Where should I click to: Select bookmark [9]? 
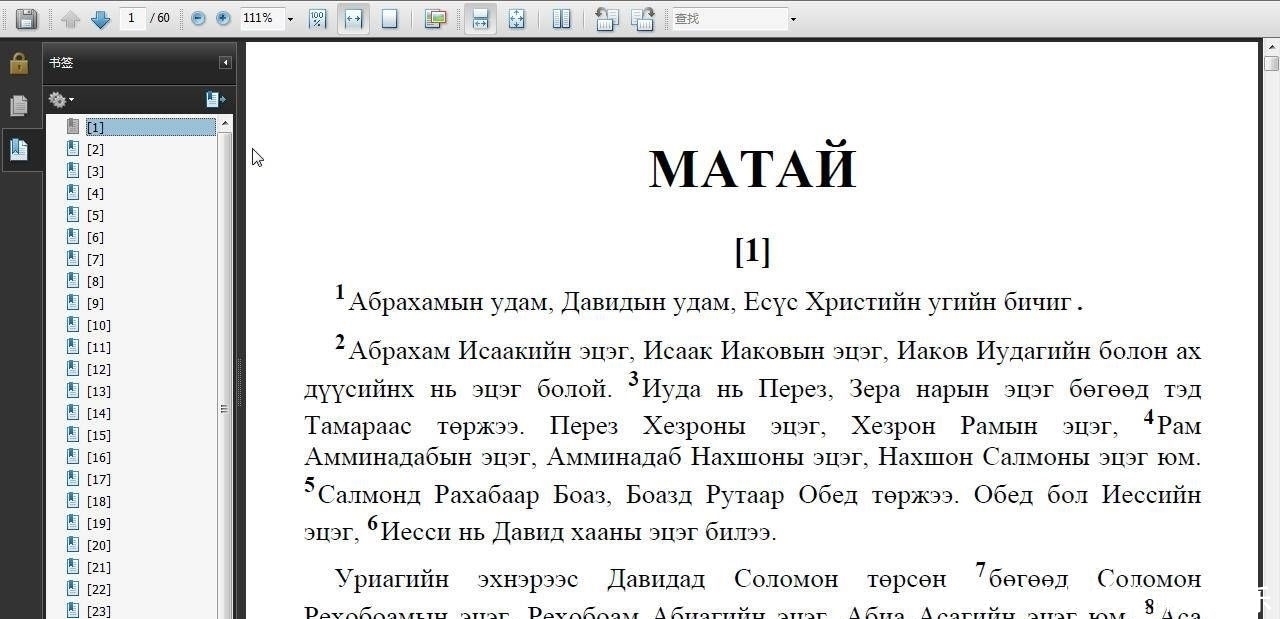(95, 303)
